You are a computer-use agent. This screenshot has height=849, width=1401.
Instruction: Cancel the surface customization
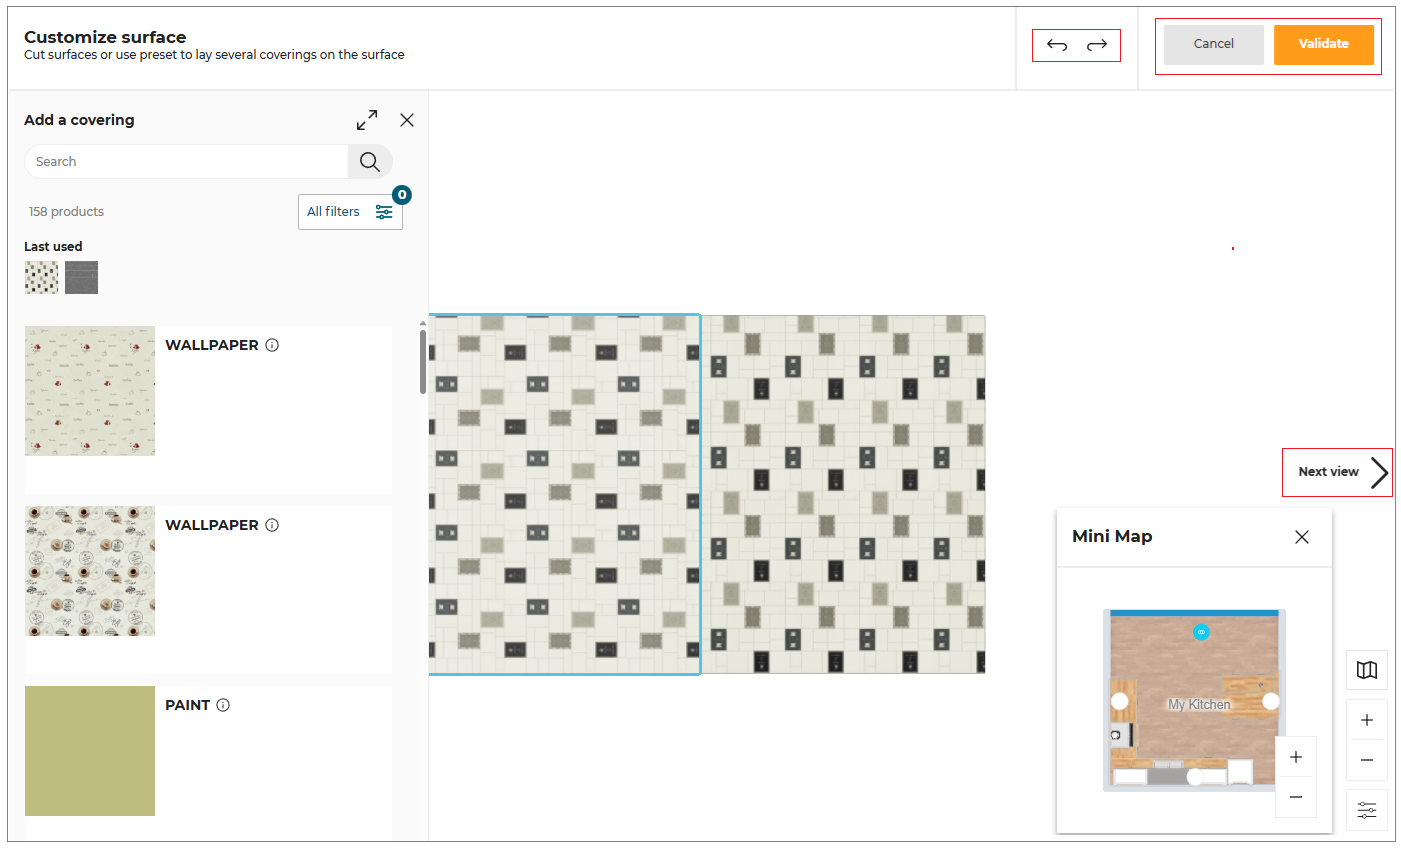[1213, 44]
